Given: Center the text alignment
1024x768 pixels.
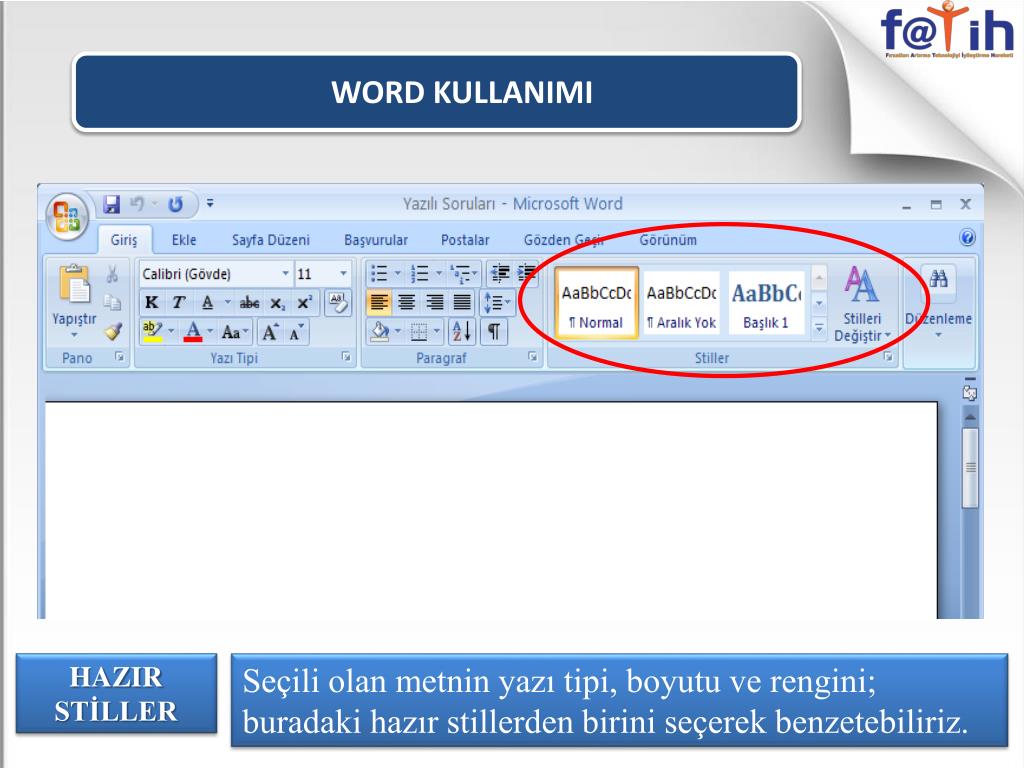Looking at the screenshot, I should coord(407,303).
